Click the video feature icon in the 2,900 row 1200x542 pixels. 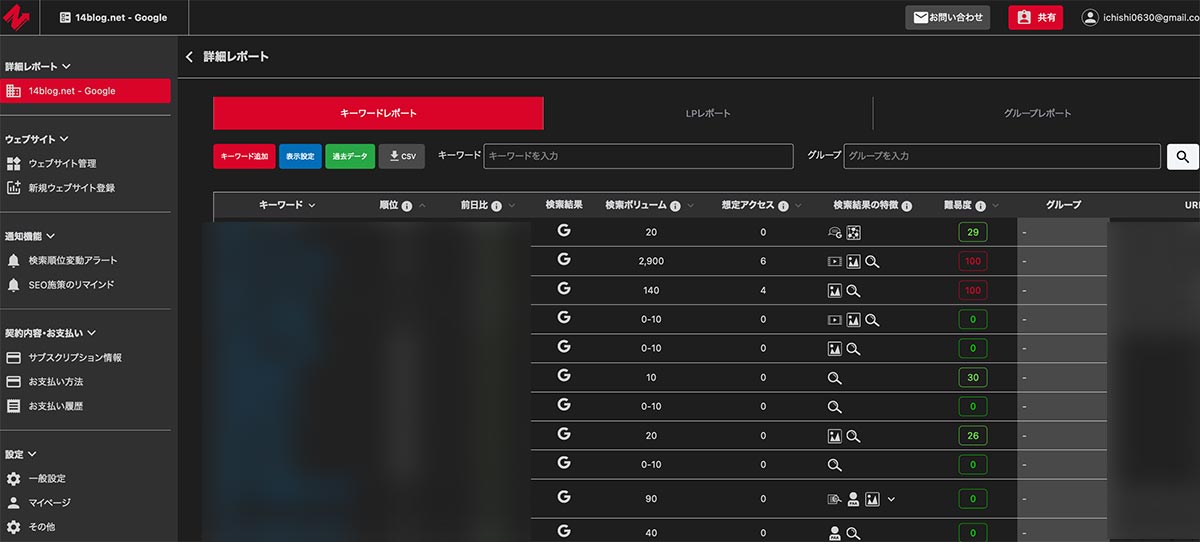834,262
